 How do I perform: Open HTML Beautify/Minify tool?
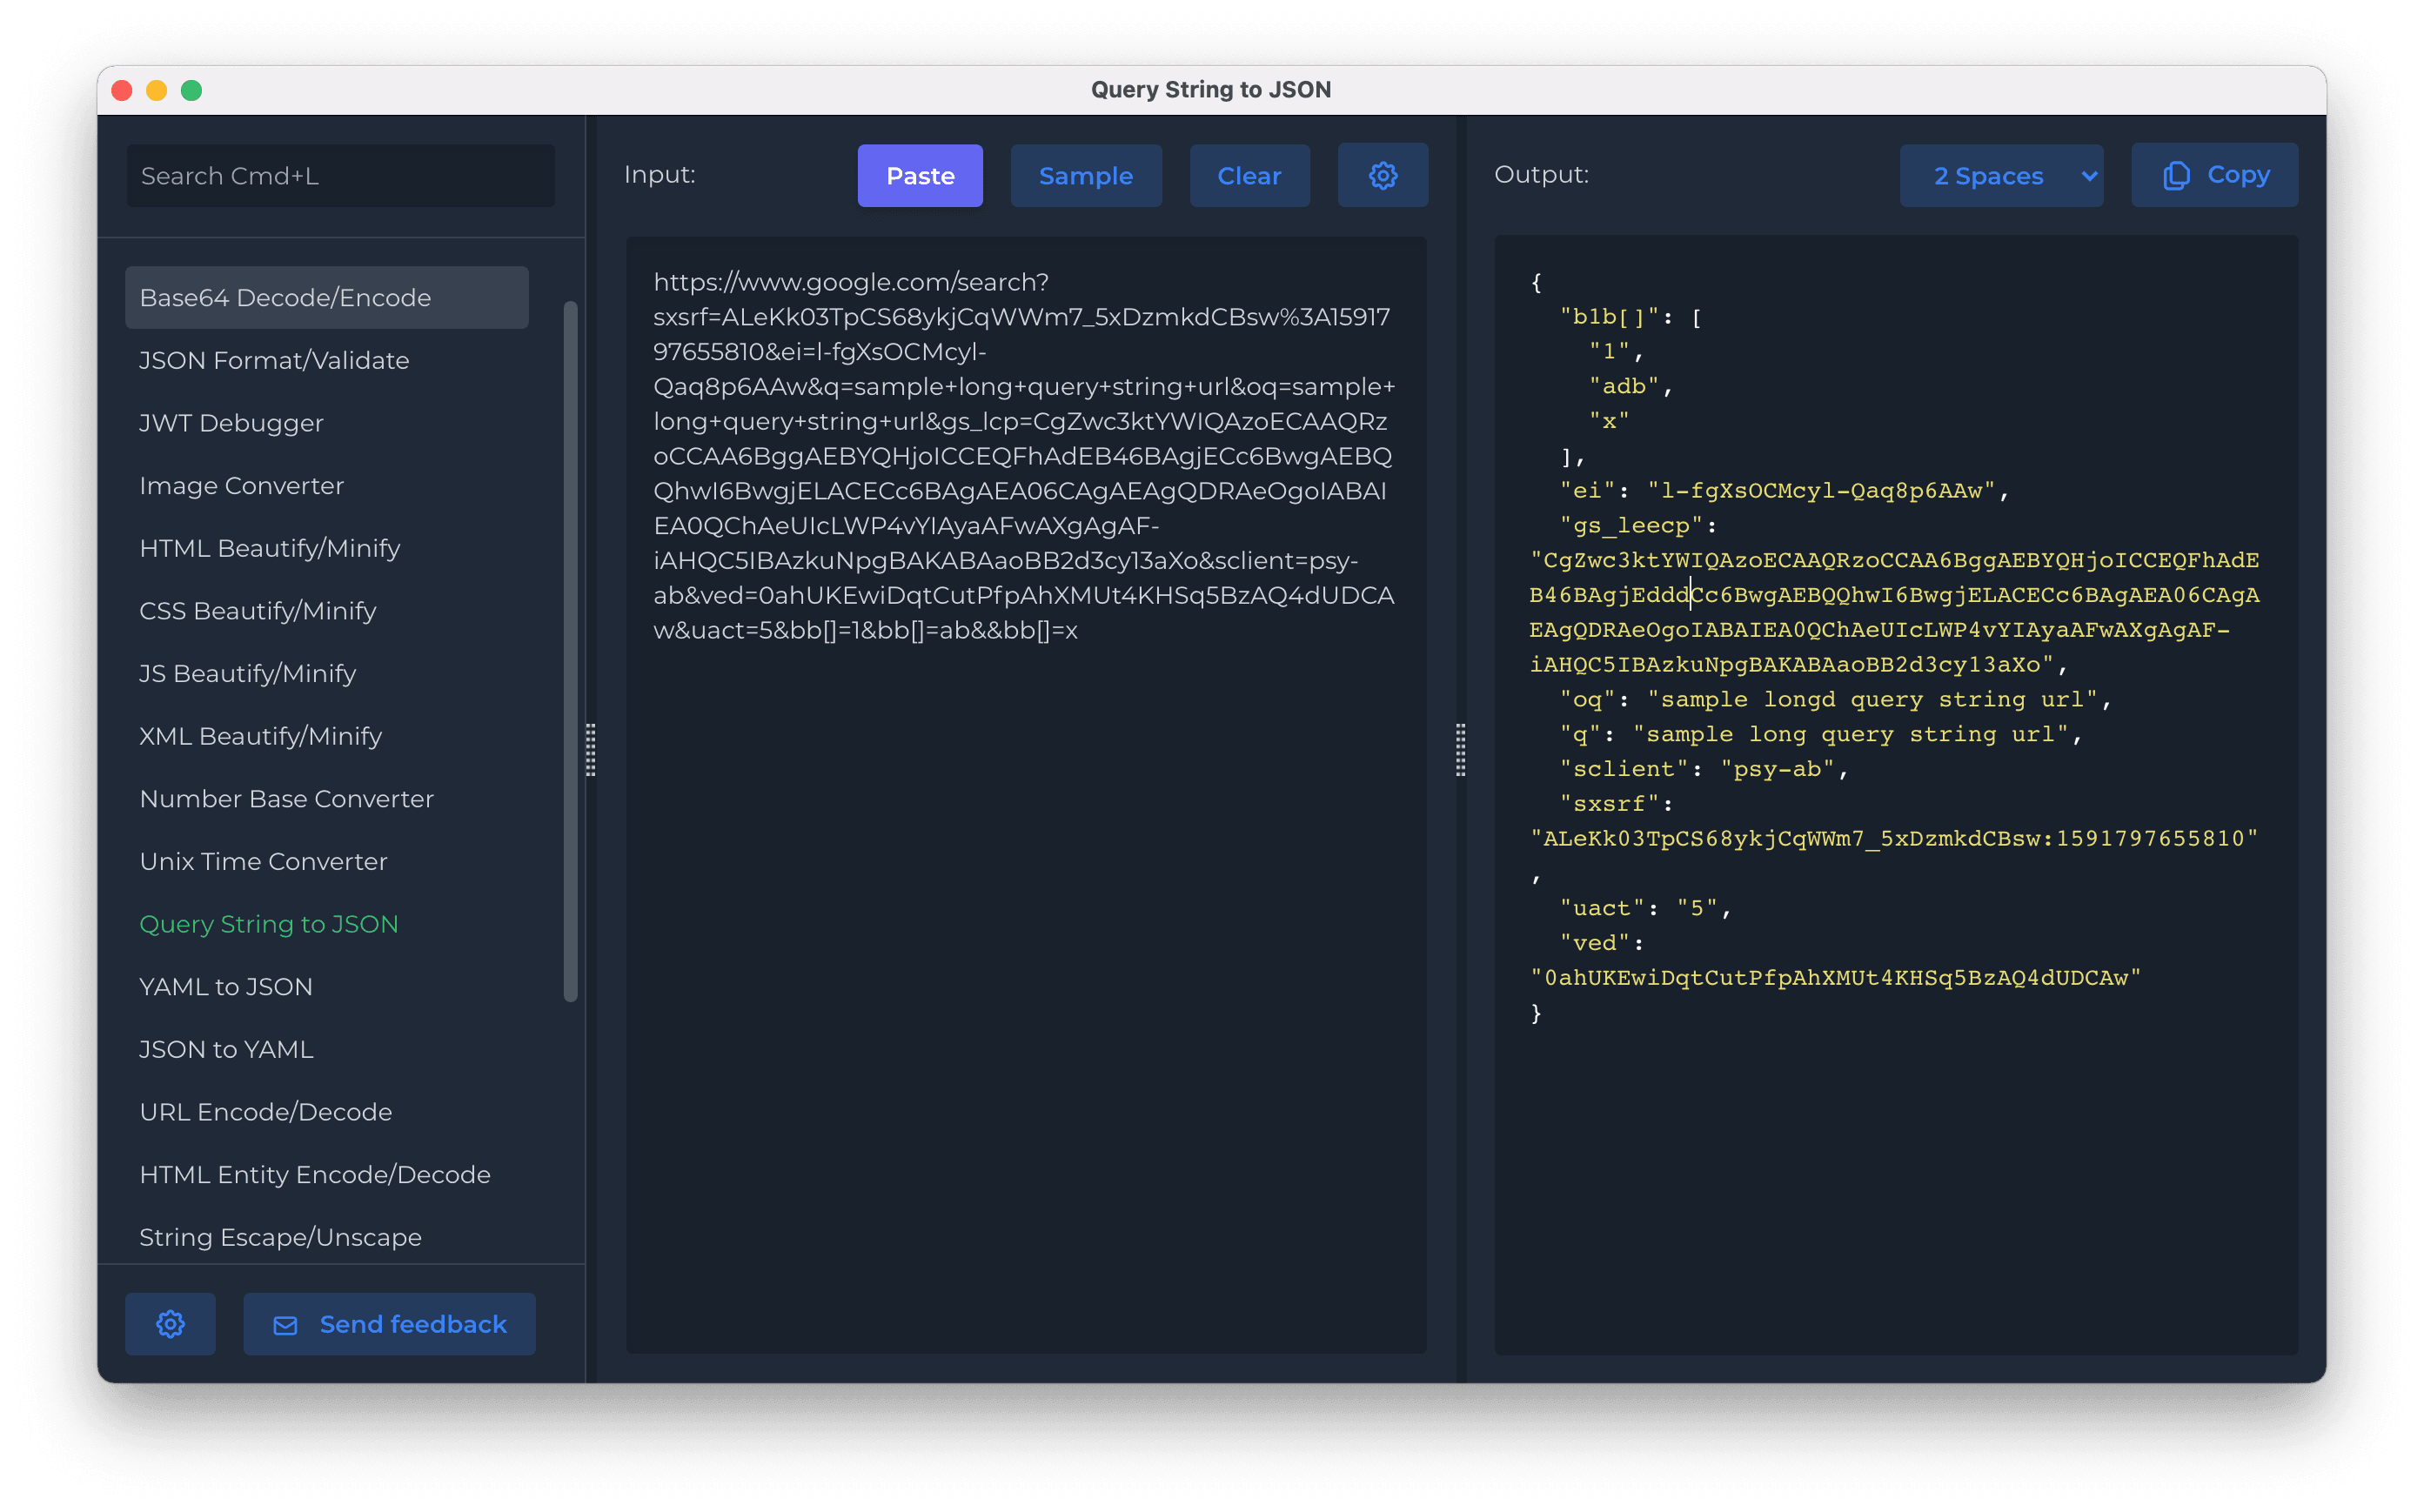click(326, 548)
